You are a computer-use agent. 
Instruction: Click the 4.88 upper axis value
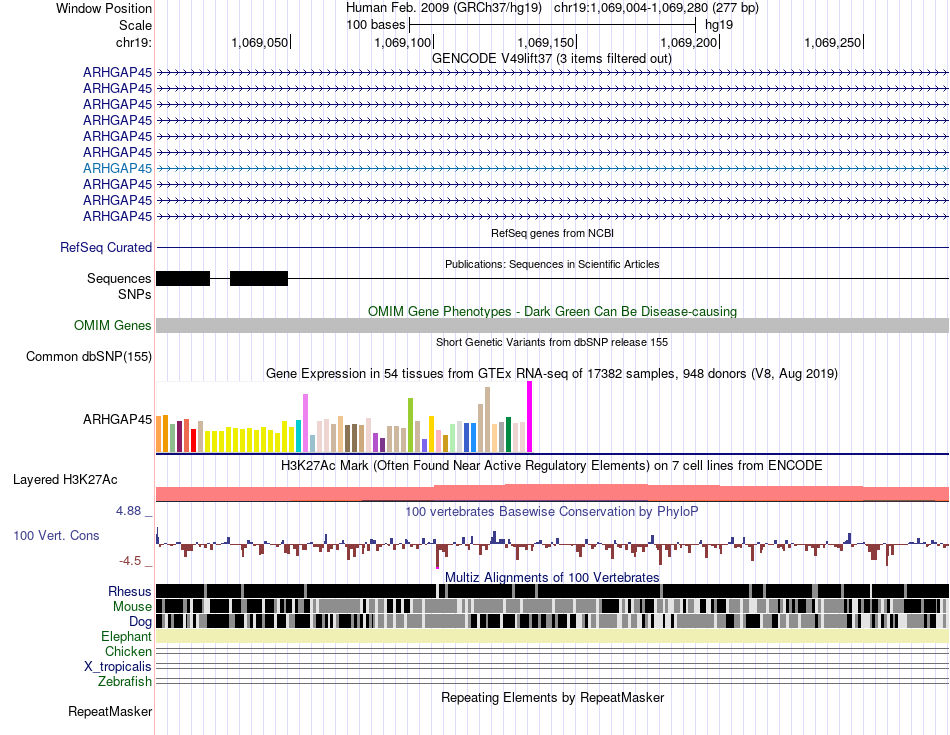coord(128,511)
